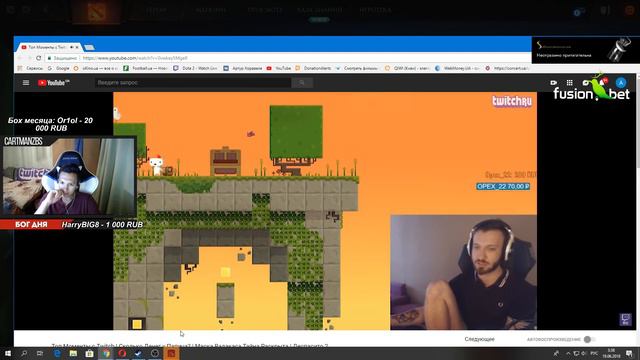Open the Dota 2 - Watch bookmark
The image size is (640, 360).
click(x=195, y=68)
